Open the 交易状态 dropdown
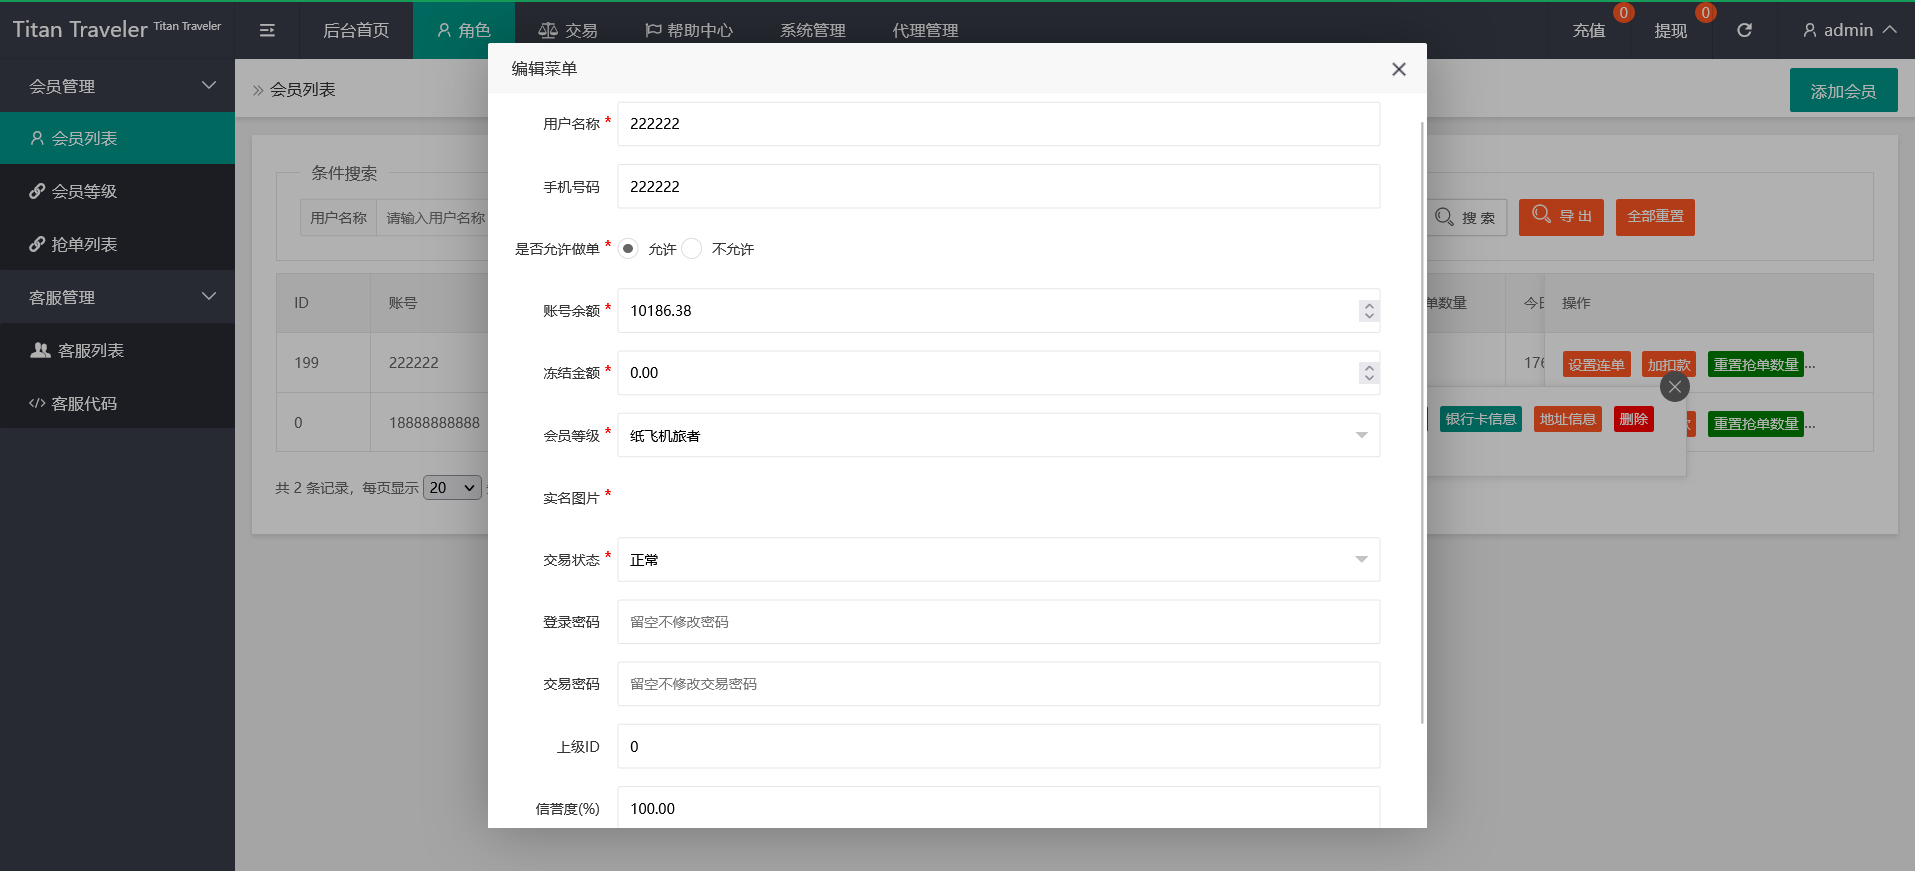The image size is (1915, 871). tap(998, 560)
